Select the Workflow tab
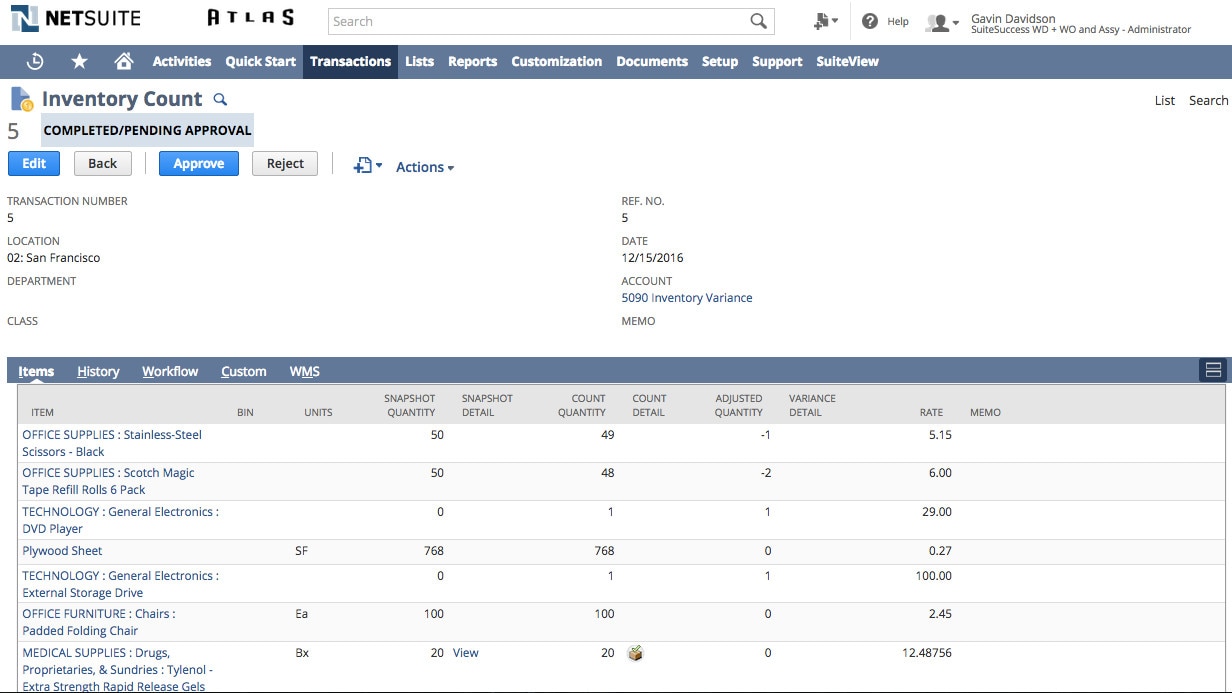 tap(170, 371)
